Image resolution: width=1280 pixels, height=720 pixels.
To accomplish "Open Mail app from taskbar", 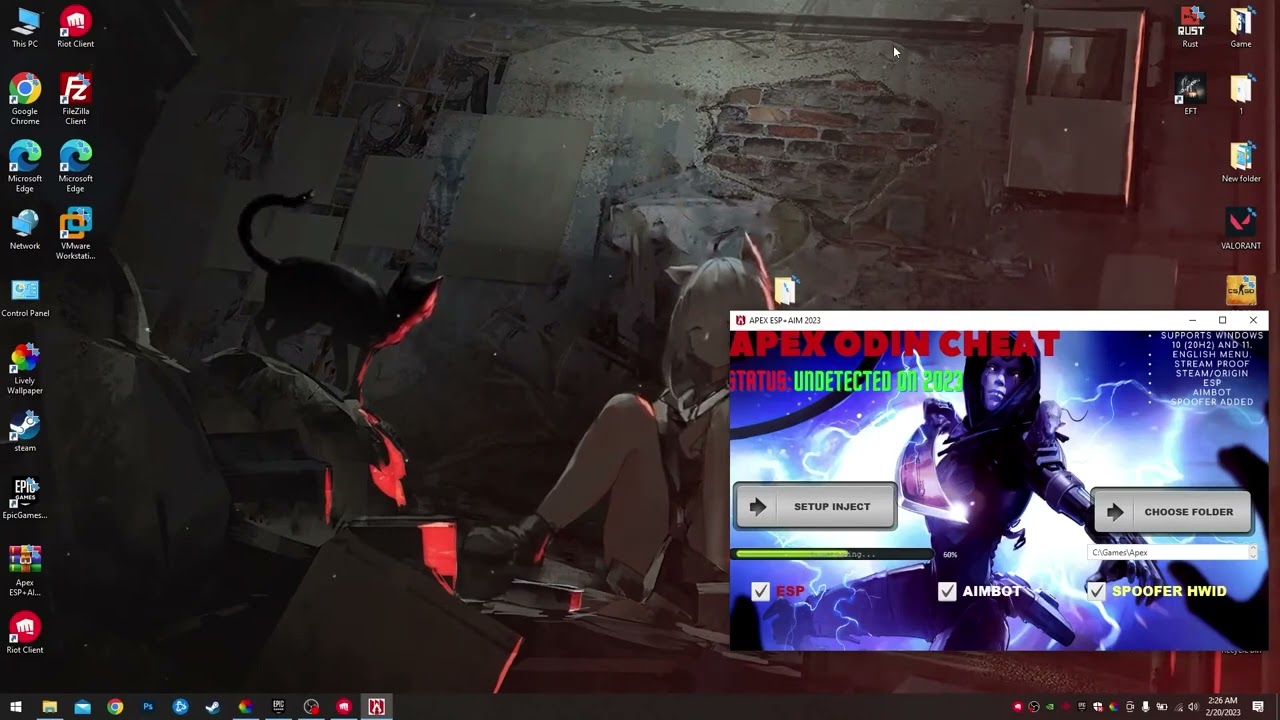I will click(82, 707).
